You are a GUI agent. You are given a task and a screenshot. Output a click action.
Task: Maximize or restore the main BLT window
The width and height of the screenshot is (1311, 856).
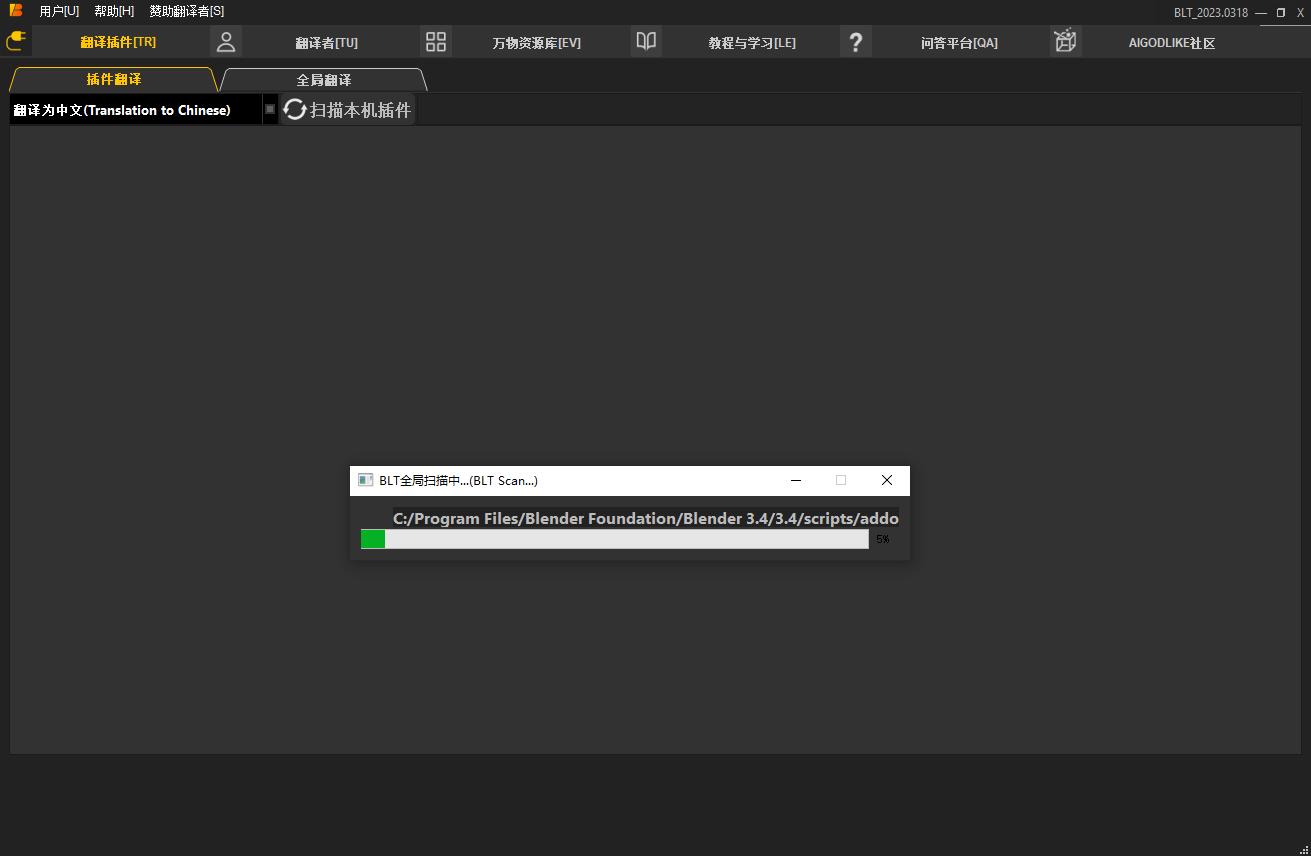pos(1281,13)
